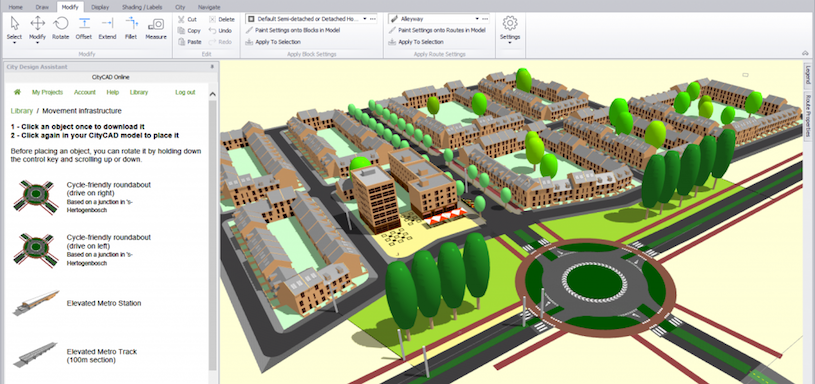815x384 pixels.
Task: Apply route settings To Selection
Action: (416, 42)
